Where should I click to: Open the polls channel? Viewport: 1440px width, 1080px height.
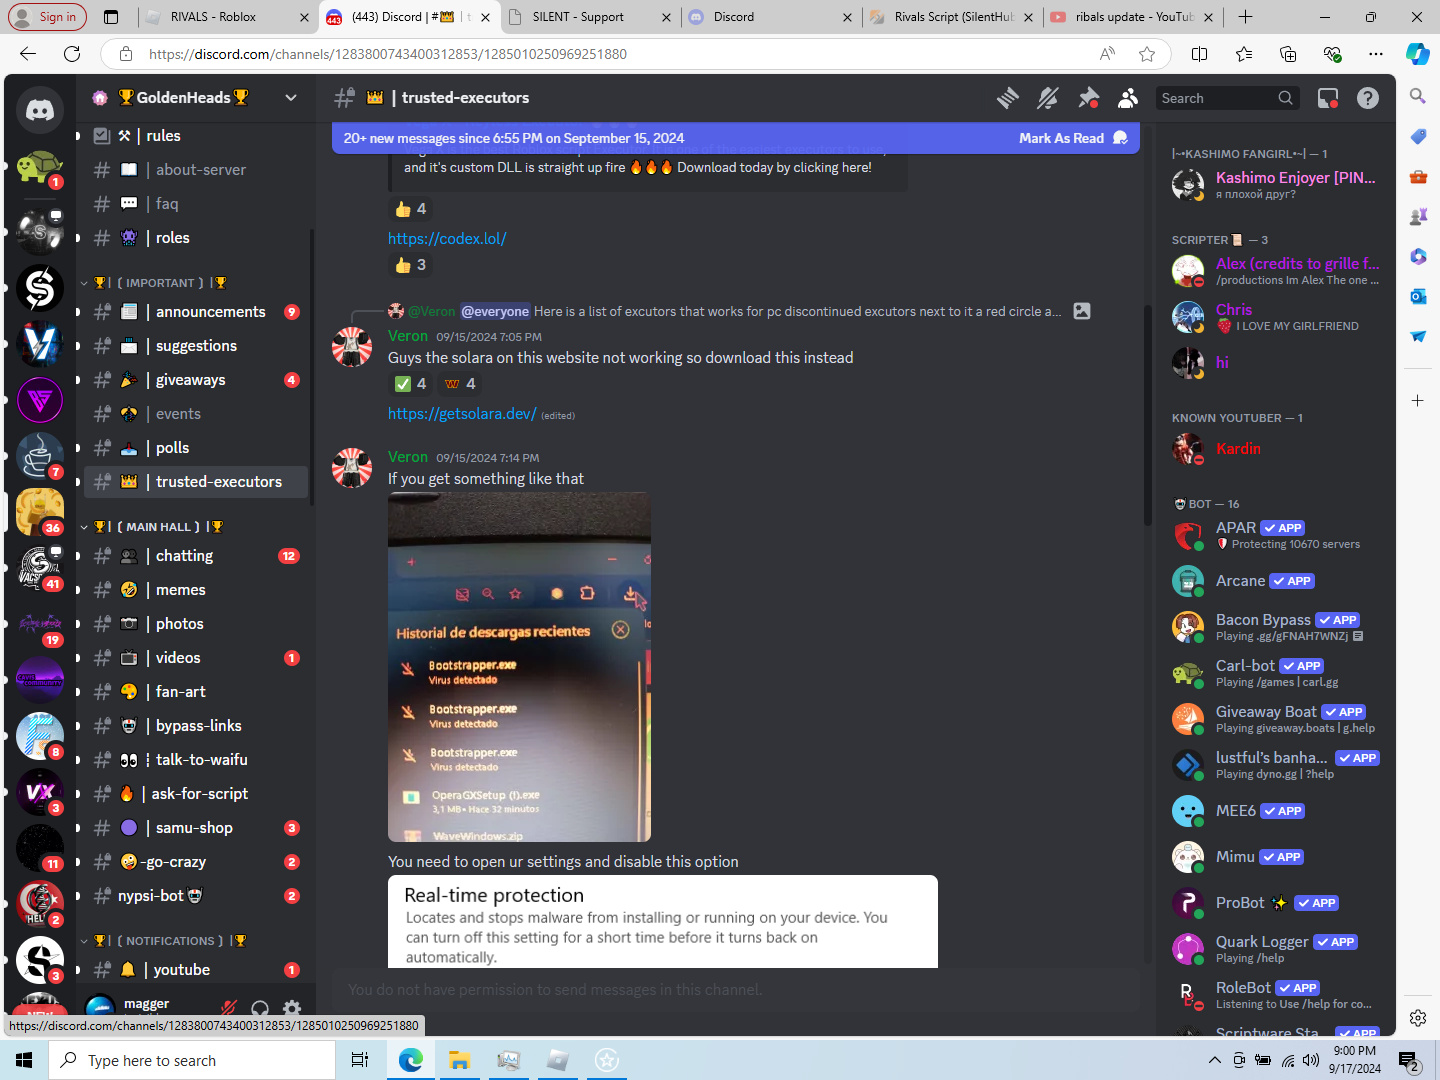click(x=196, y=448)
